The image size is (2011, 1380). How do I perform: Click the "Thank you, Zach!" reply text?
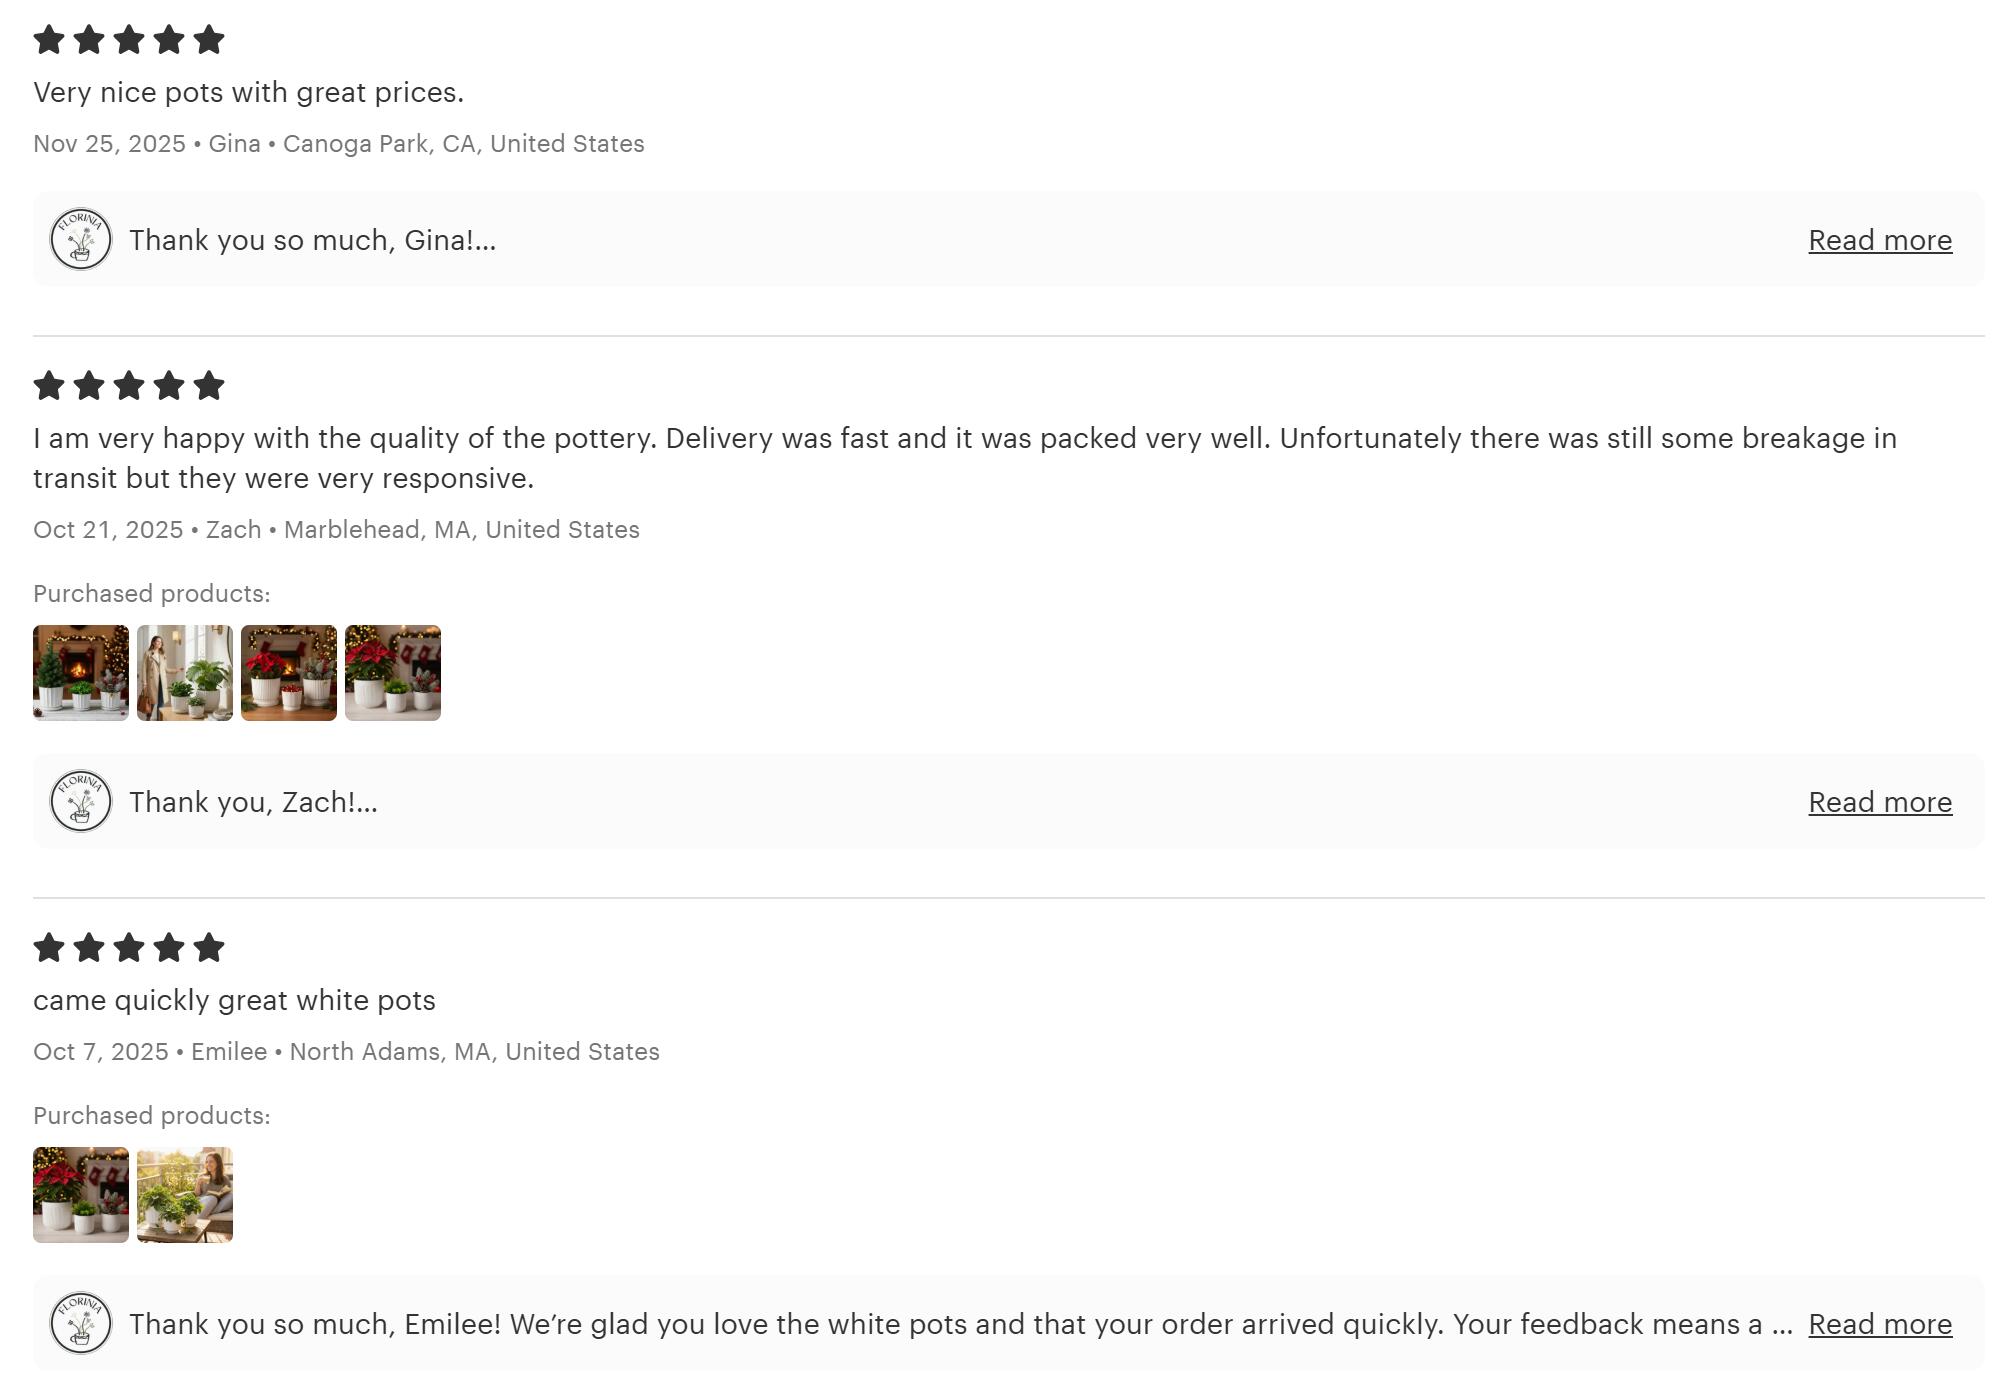coord(253,802)
